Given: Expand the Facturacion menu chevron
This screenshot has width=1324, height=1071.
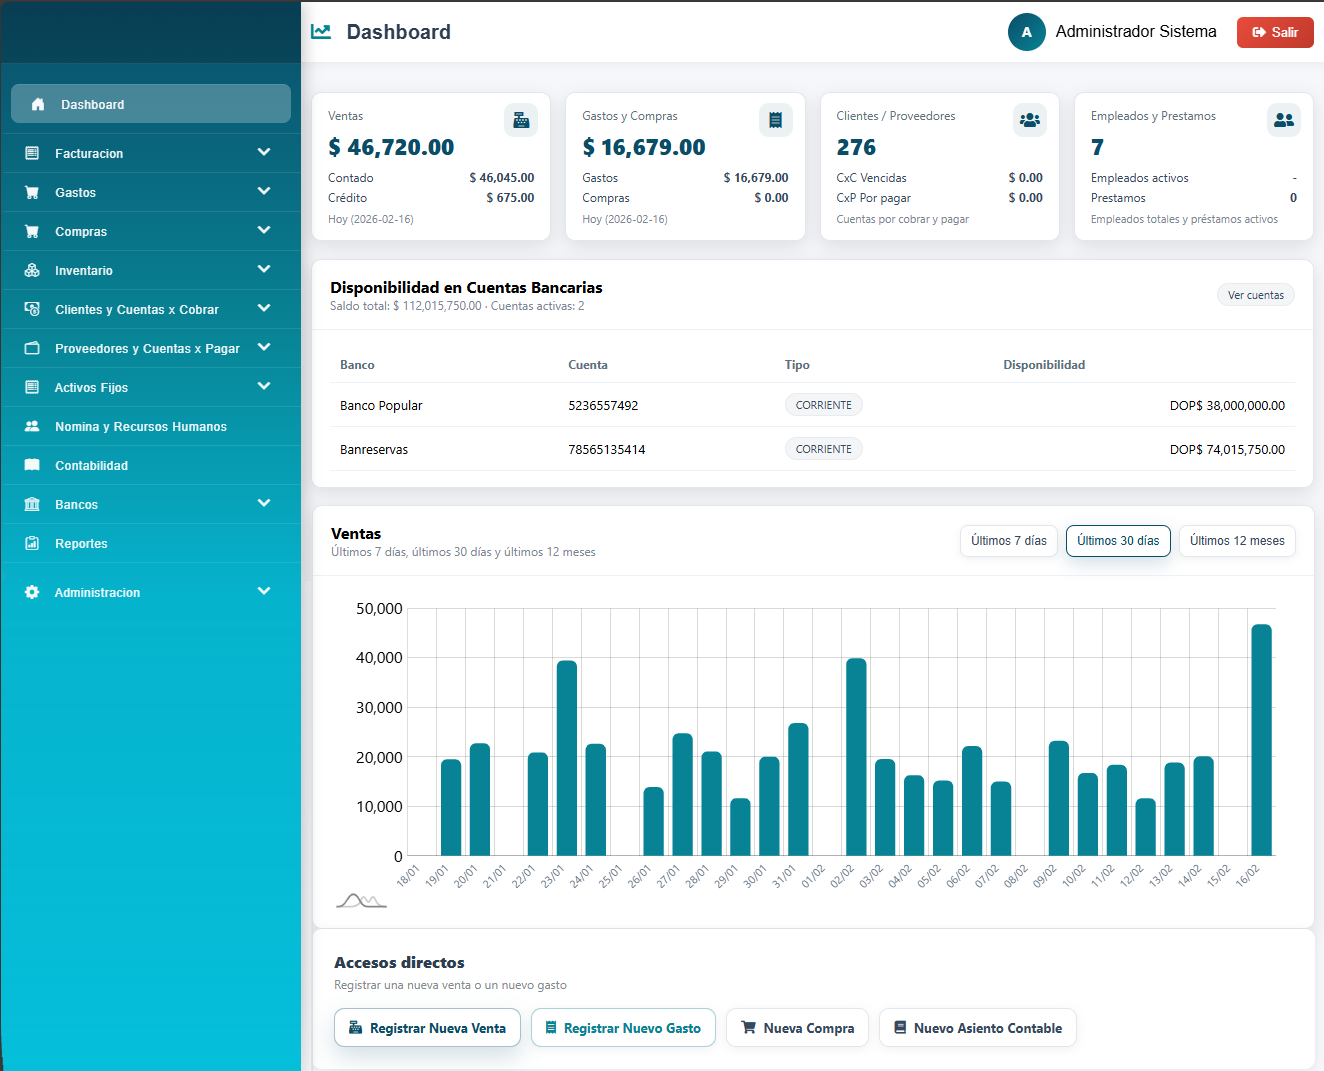Looking at the screenshot, I should coord(264,152).
